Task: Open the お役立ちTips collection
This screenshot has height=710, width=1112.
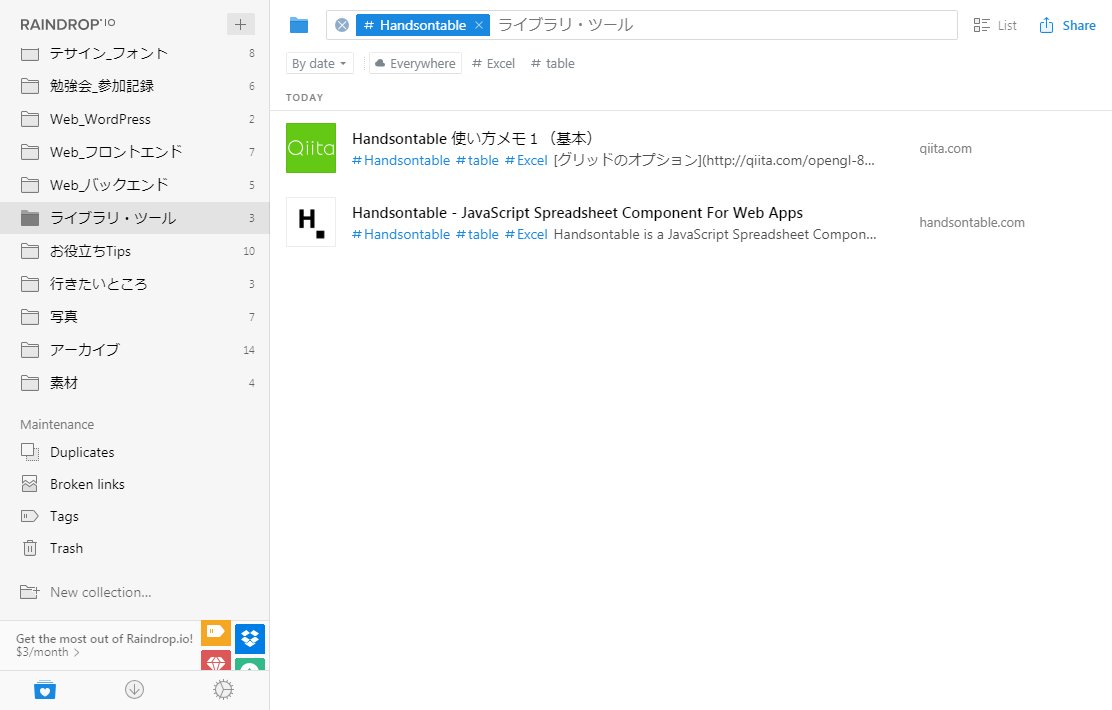Action: pyautogui.click(x=135, y=251)
